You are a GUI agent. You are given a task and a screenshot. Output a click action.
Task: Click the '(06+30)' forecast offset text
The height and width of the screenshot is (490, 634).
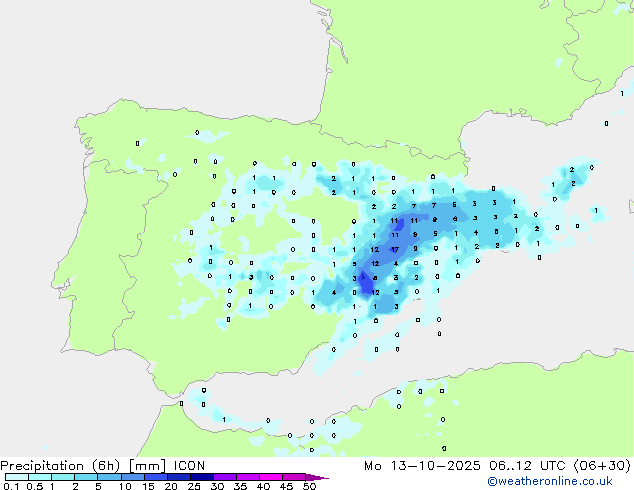(602, 466)
